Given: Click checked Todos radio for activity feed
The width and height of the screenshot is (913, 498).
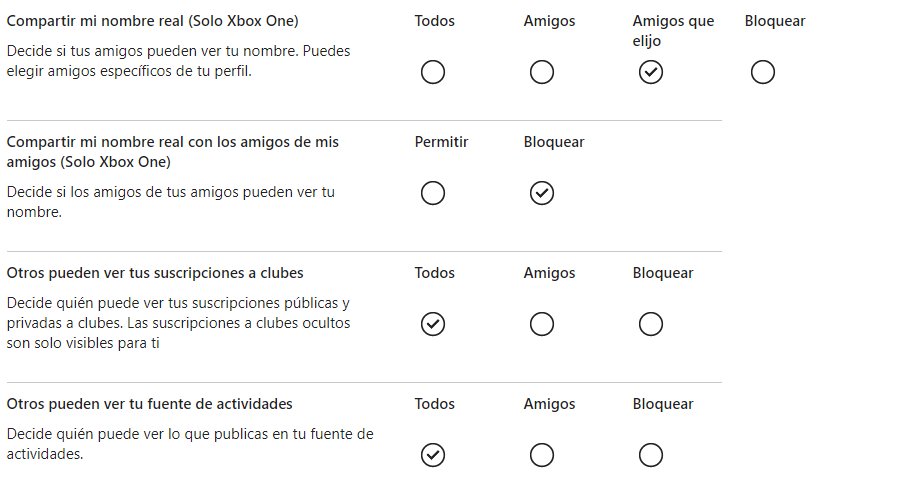Looking at the screenshot, I should (x=433, y=455).
